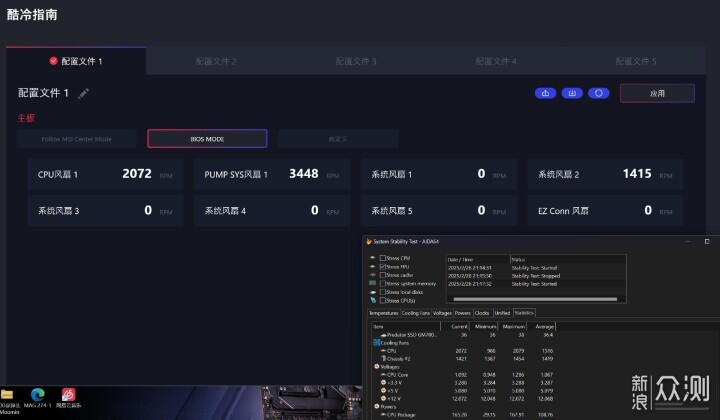The height and width of the screenshot is (420, 720).
Task: Click the 系统风扇 1 tile
Action: click(x=439, y=174)
